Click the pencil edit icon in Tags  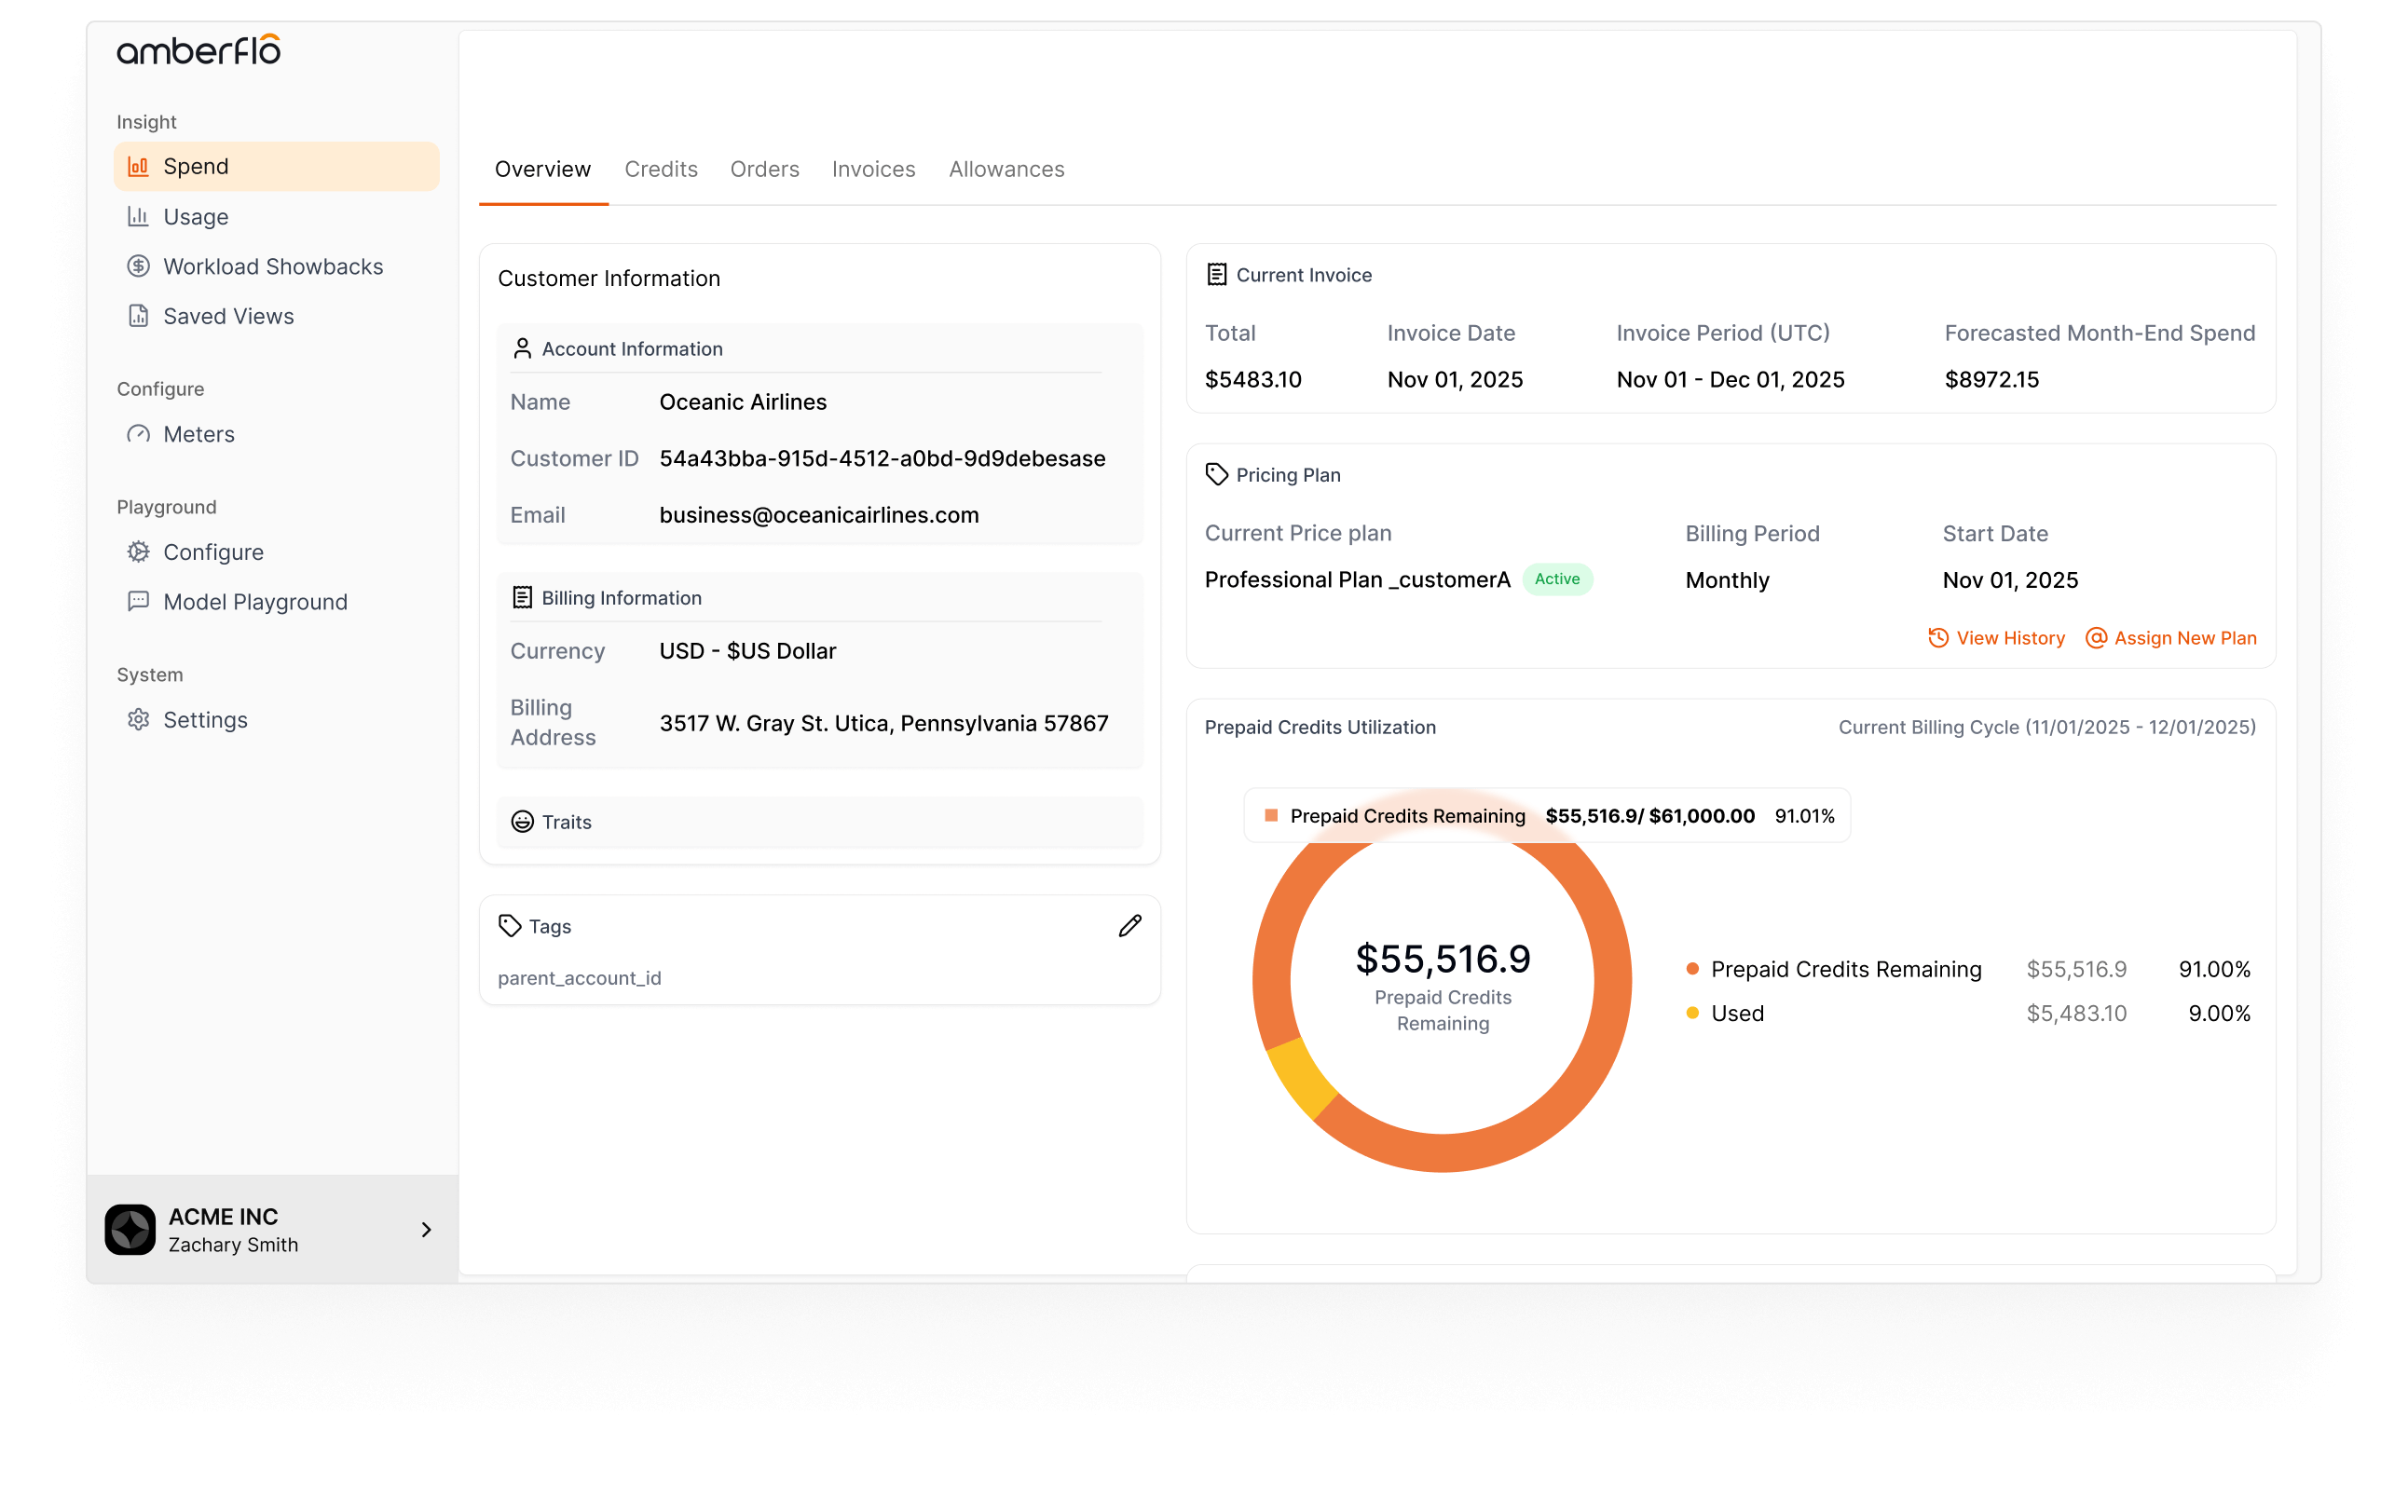point(1129,926)
